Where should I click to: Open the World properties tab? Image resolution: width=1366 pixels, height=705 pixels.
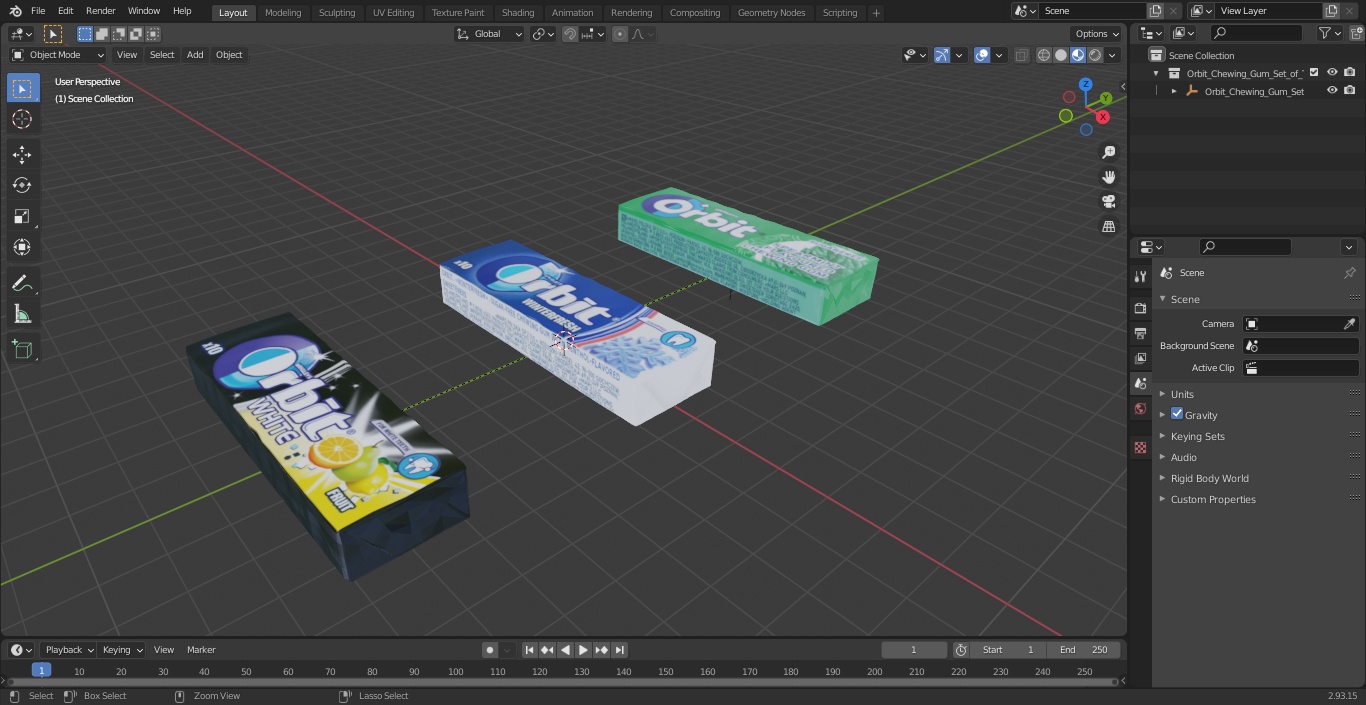click(1140, 409)
